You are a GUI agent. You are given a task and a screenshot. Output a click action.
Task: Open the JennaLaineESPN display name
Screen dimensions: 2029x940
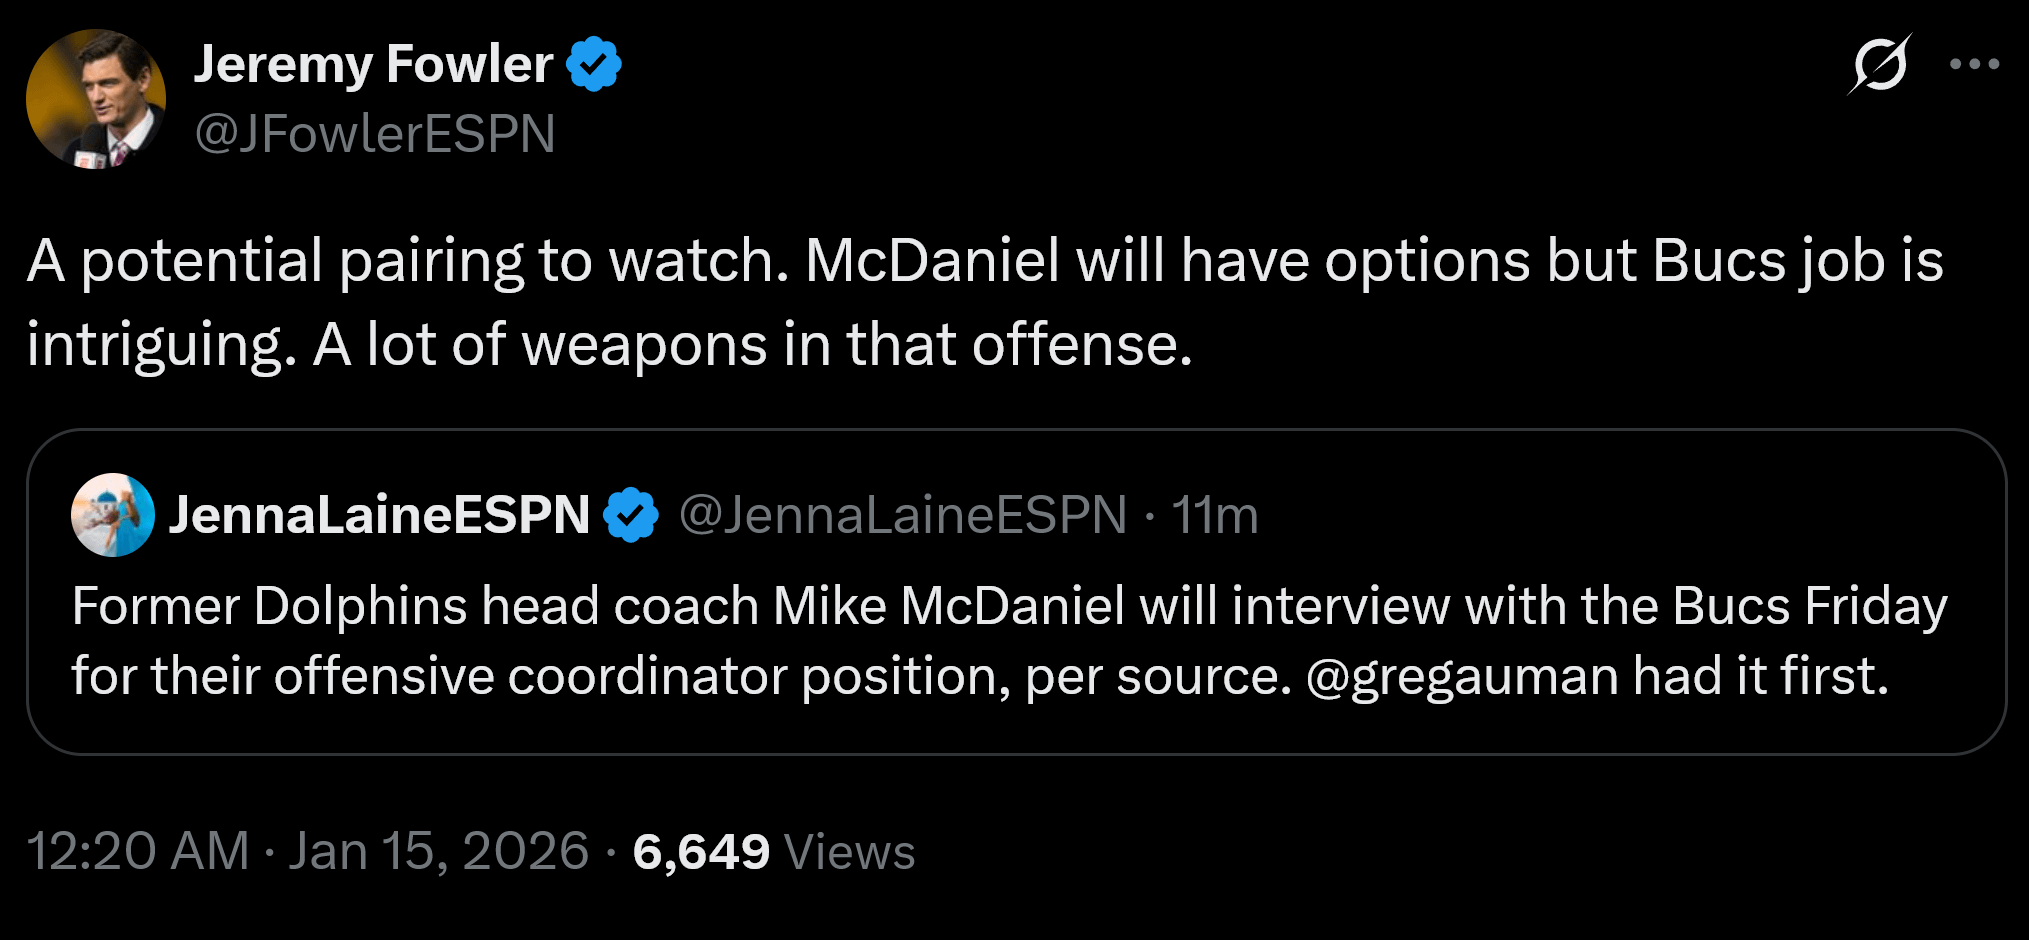[x=379, y=515]
